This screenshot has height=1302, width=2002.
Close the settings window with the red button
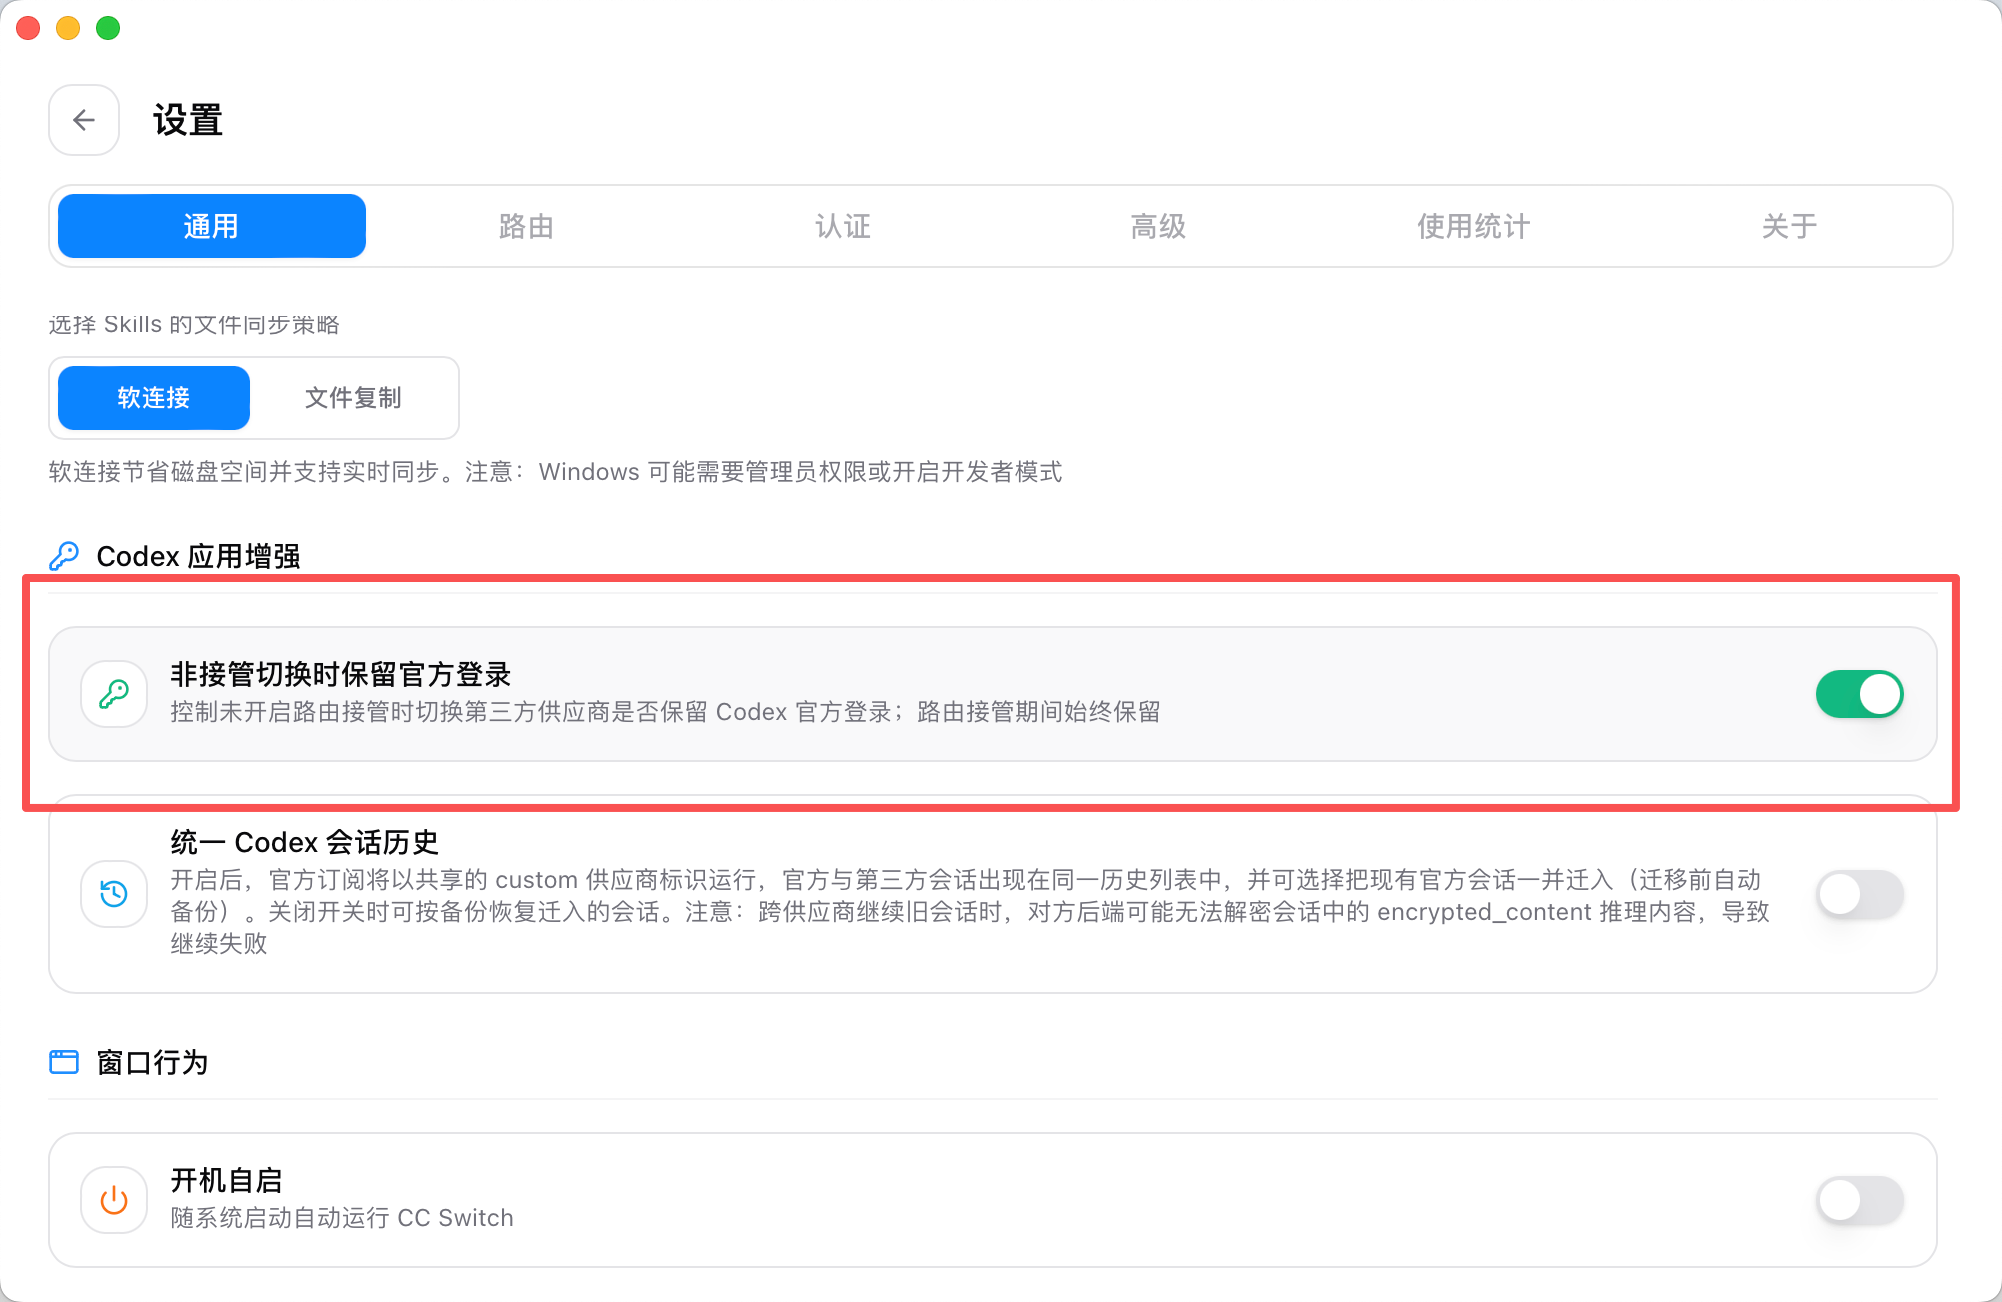pyautogui.click(x=28, y=28)
